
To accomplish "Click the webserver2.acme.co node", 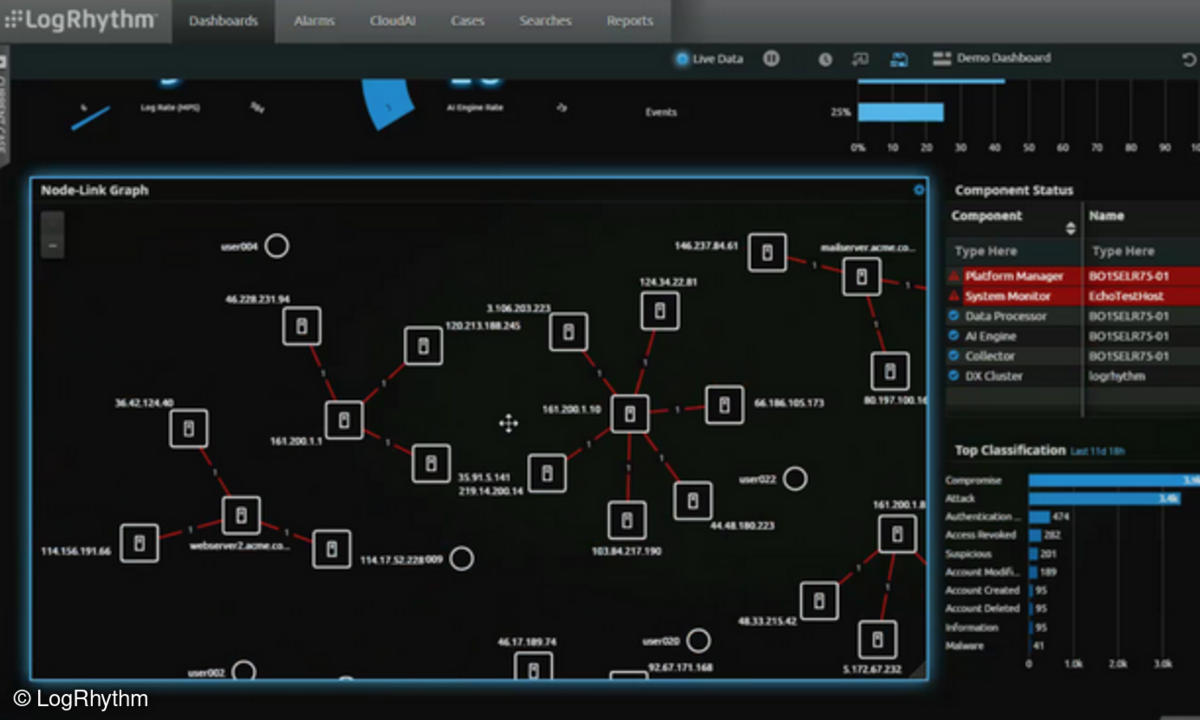I will click(x=240, y=516).
